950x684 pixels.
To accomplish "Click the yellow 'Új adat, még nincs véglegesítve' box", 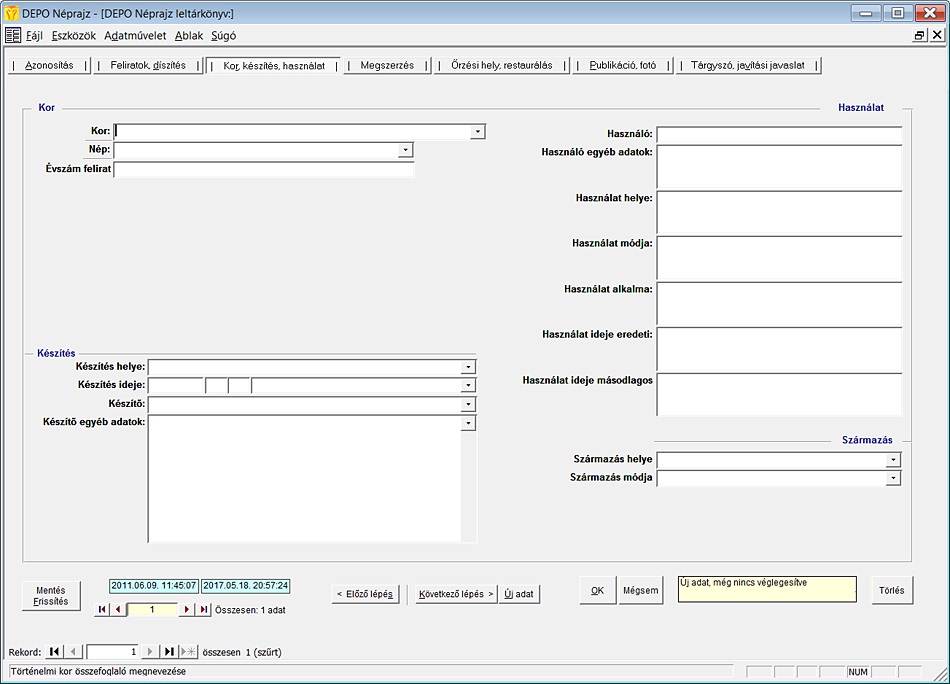I will click(767, 589).
